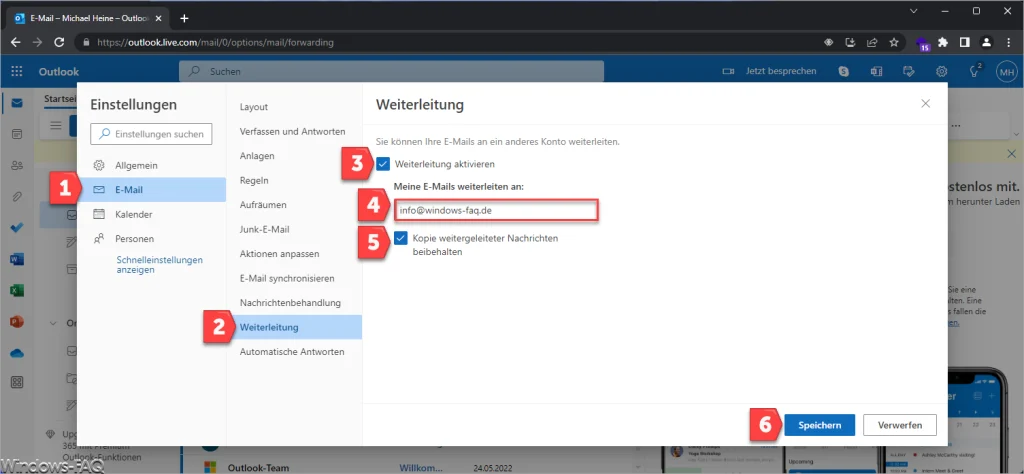Open Files paperclip icon in app rail
Image resolution: width=1024 pixels, height=474 pixels.
pos(17,195)
